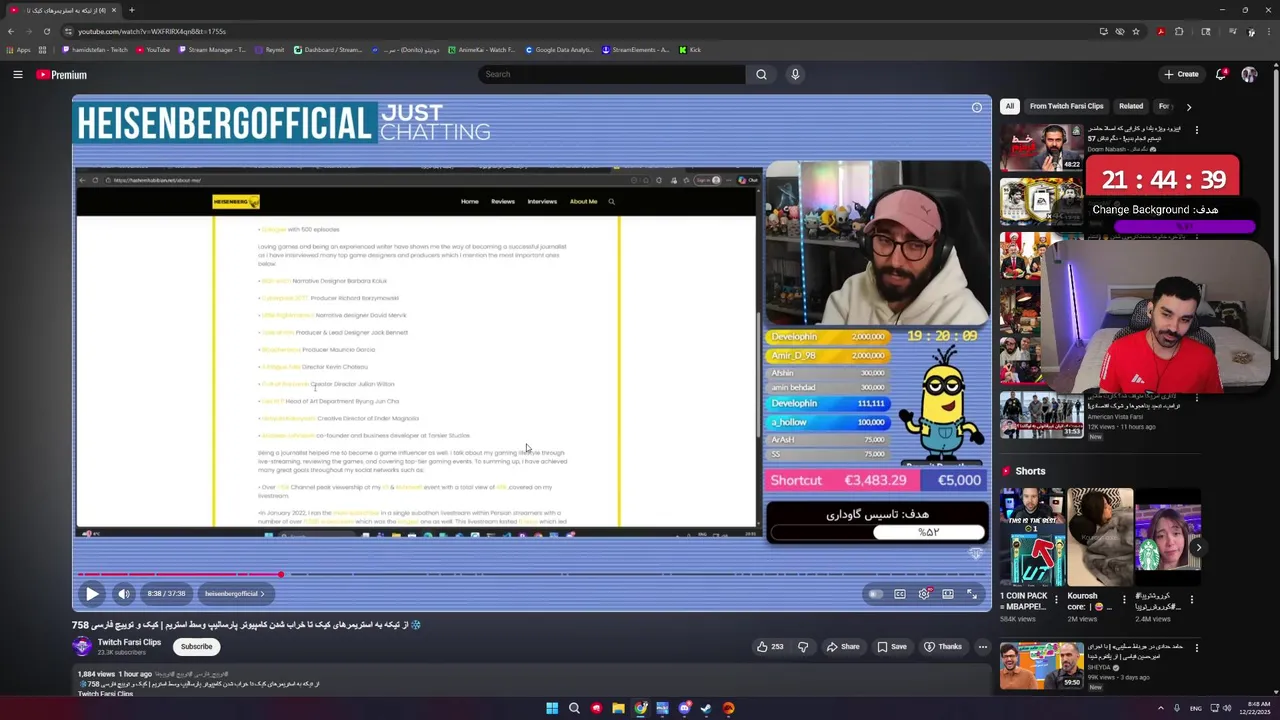Like the video (253 likes)
The image size is (1280, 720).
[770, 647]
